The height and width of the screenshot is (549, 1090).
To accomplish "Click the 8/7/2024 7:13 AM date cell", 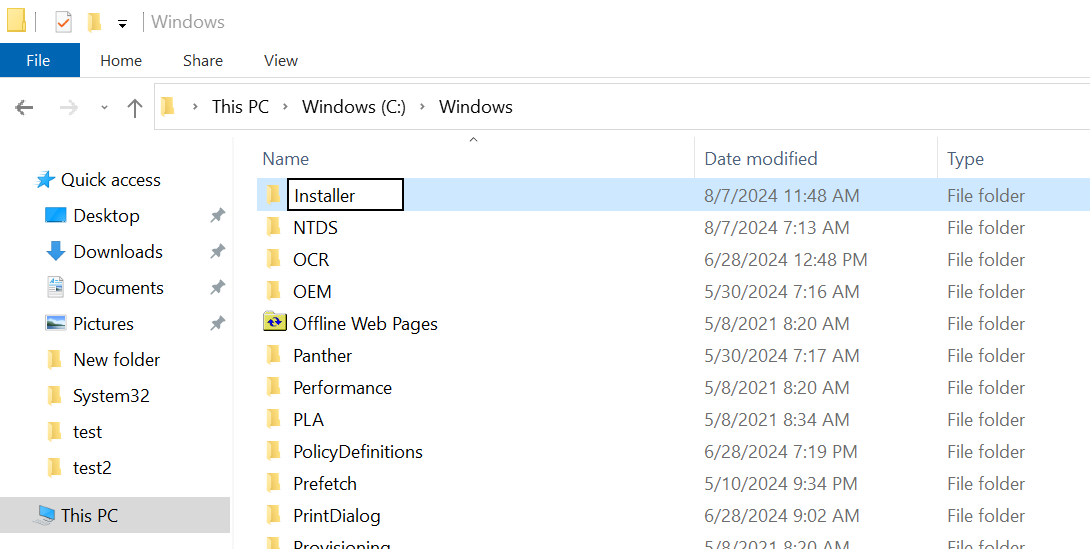I will point(776,227).
